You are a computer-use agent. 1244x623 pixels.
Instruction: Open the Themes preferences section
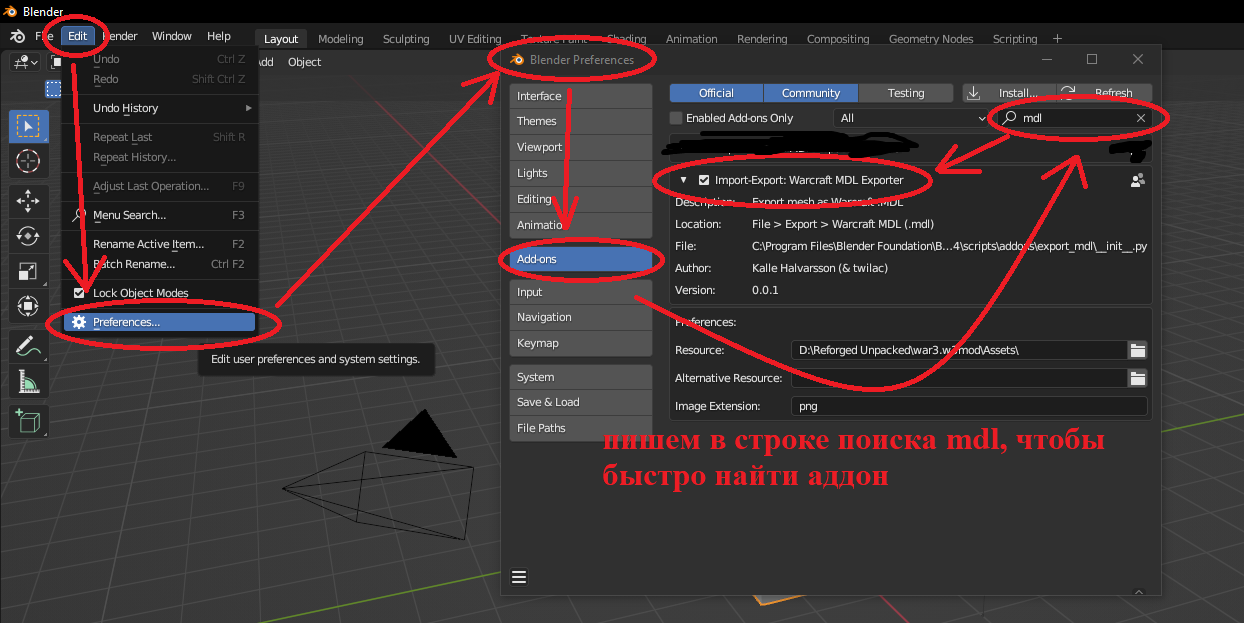point(581,121)
